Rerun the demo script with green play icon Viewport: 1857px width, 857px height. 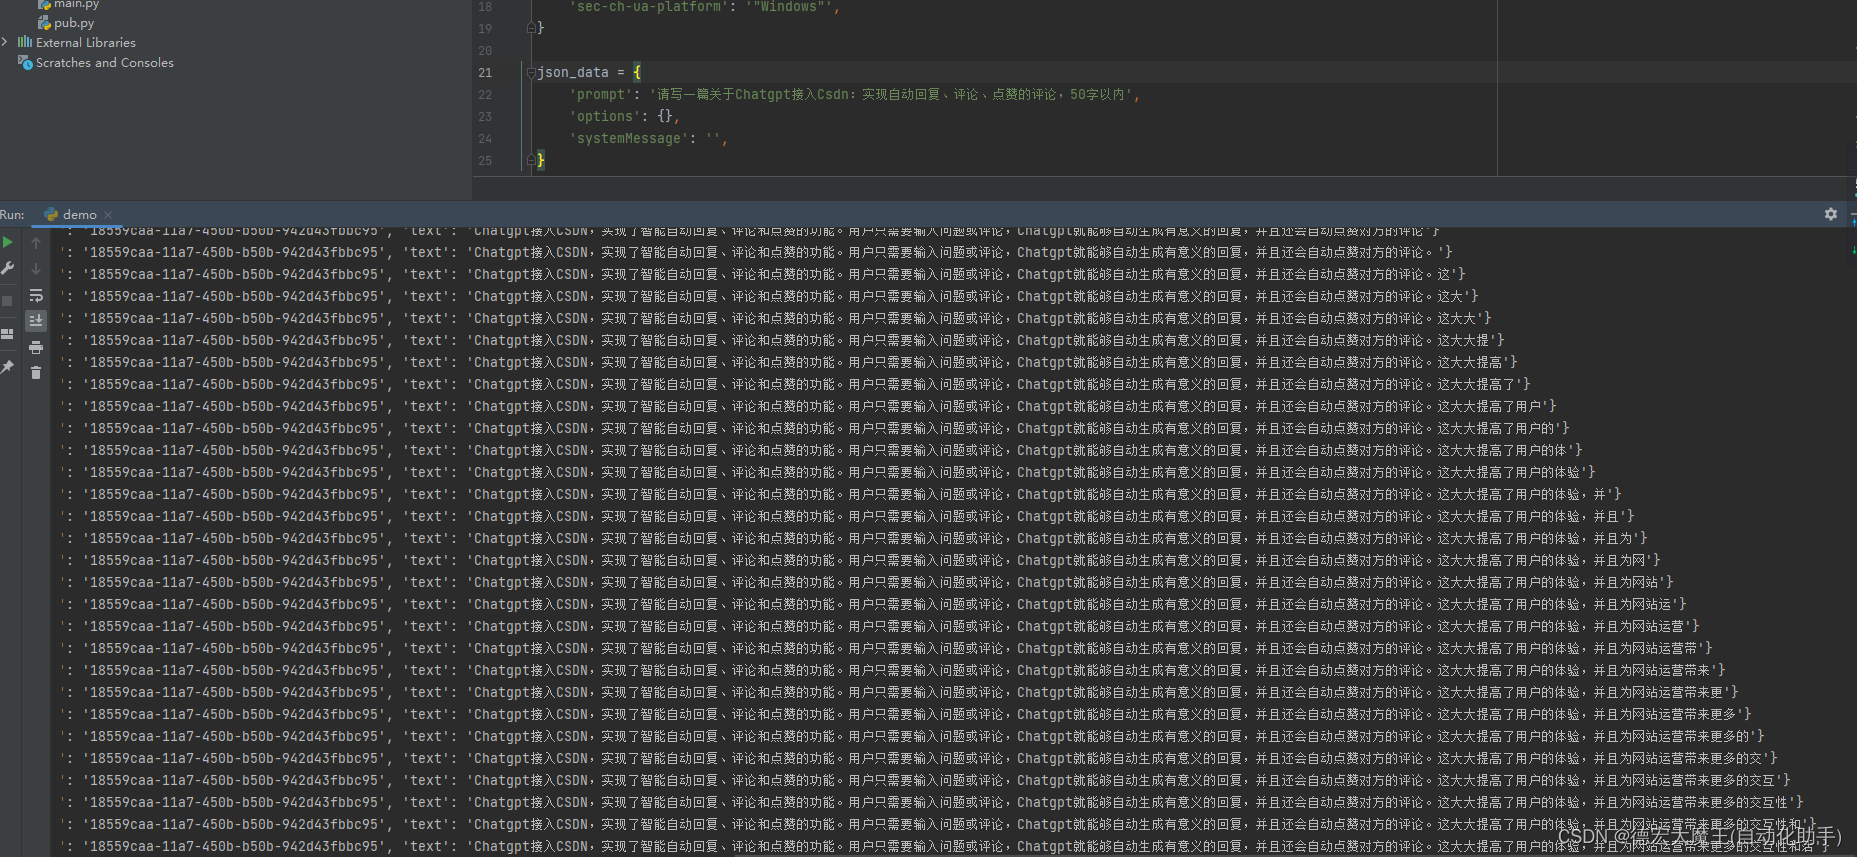[x=8, y=242]
